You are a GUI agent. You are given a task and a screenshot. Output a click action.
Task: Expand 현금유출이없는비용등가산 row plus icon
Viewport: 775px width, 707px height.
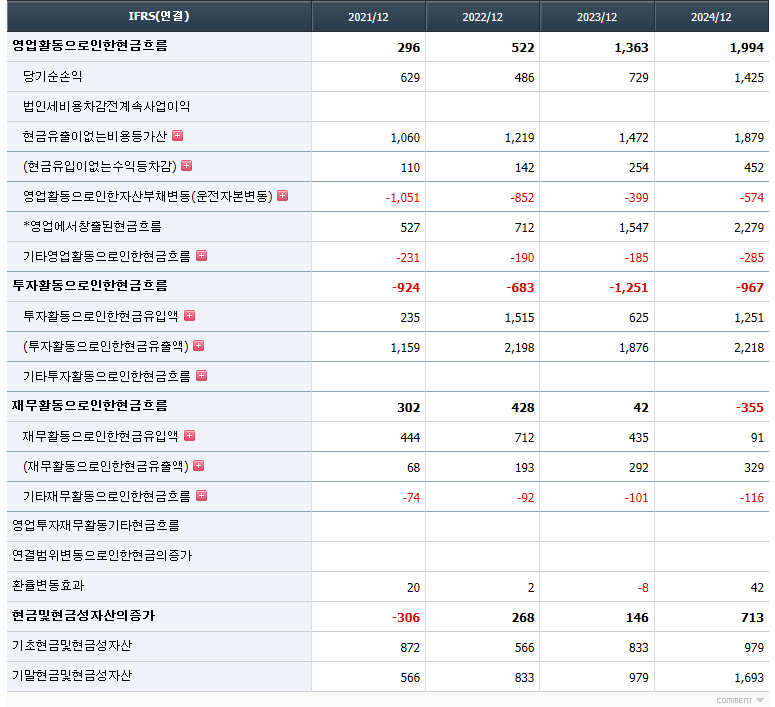click(177, 135)
